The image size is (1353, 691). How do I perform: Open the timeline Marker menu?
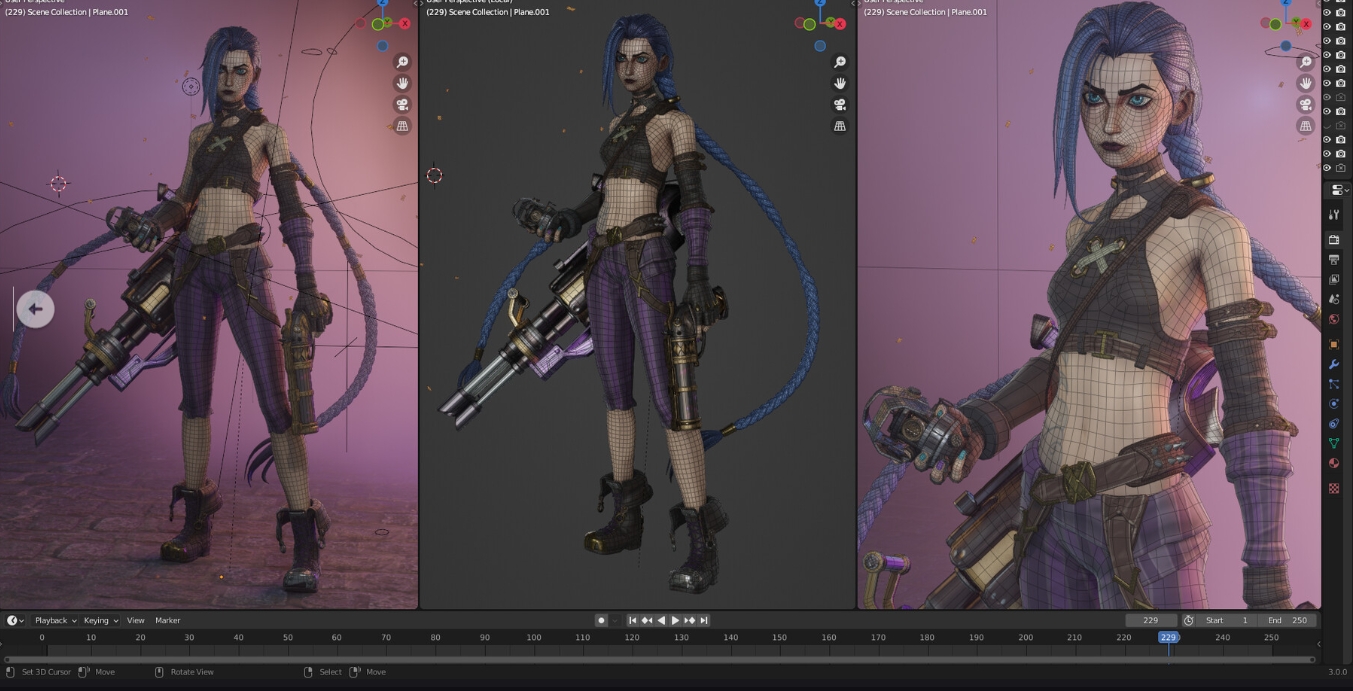[167, 620]
